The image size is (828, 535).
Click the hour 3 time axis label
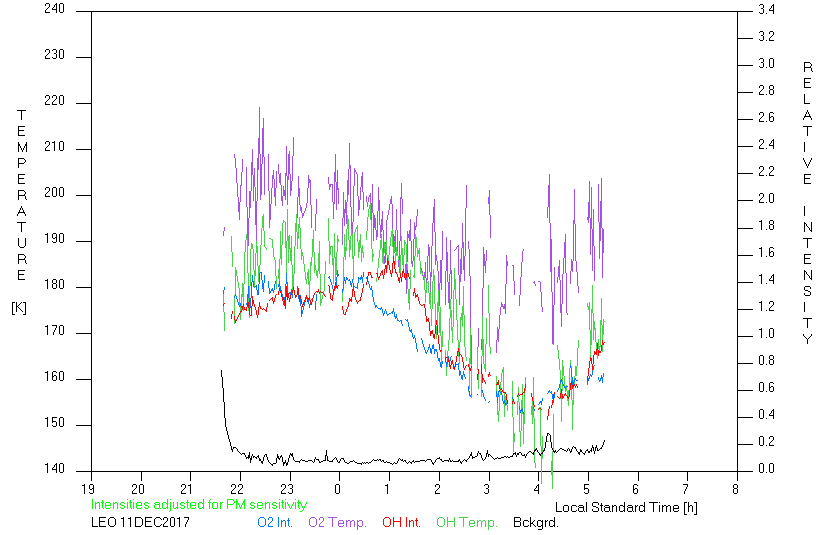point(487,489)
